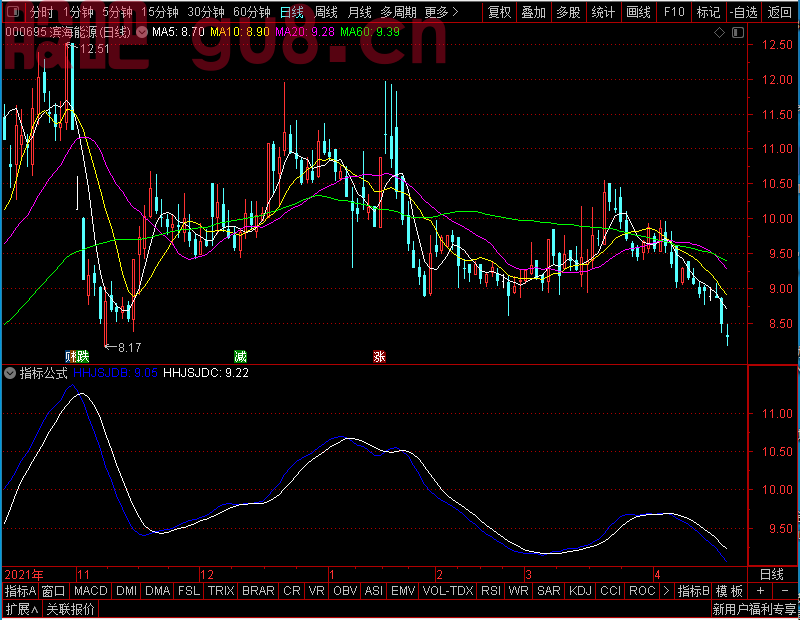Switch indicator to RSI
The height and width of the screenshot is (620, 800).
(491, 591)
